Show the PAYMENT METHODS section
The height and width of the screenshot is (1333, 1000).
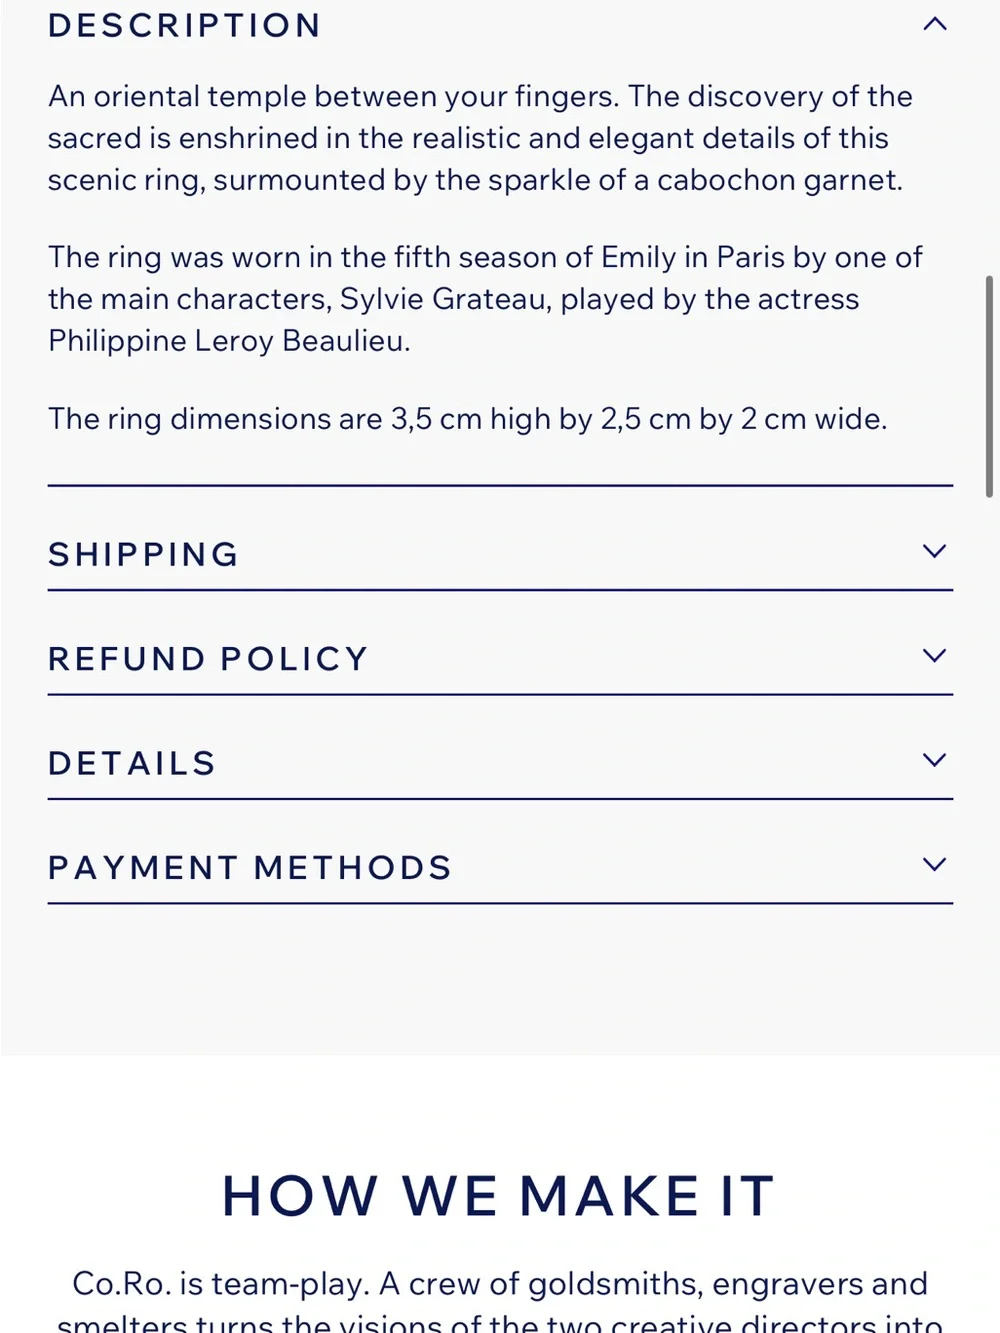(500, 866)
